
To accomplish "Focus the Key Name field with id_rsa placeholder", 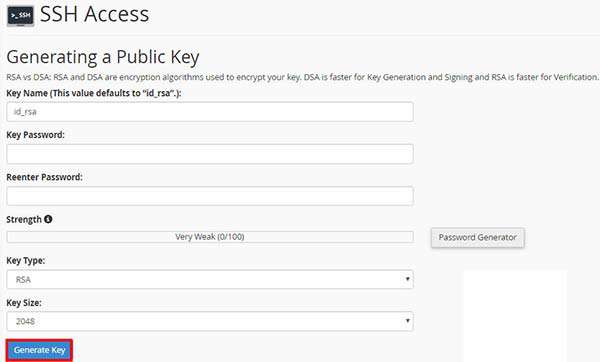I will (210, 112).
